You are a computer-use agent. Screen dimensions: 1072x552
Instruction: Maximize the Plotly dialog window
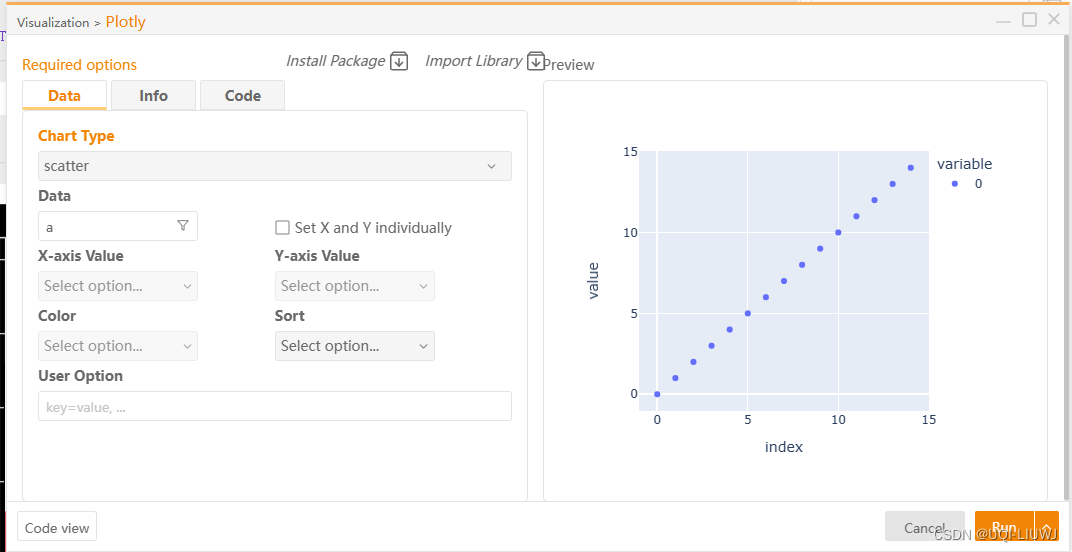click(x=1029, y=20)
